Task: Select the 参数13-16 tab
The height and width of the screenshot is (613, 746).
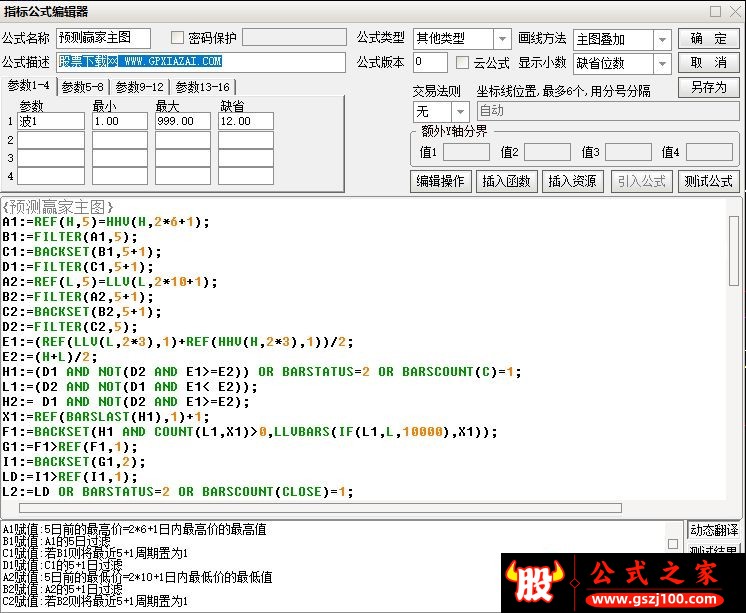Action: (x=202, y=88)
